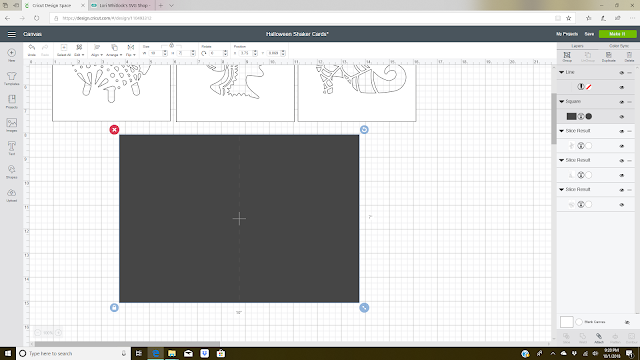Click the resize handle on selected square

(x=364, y=307)
